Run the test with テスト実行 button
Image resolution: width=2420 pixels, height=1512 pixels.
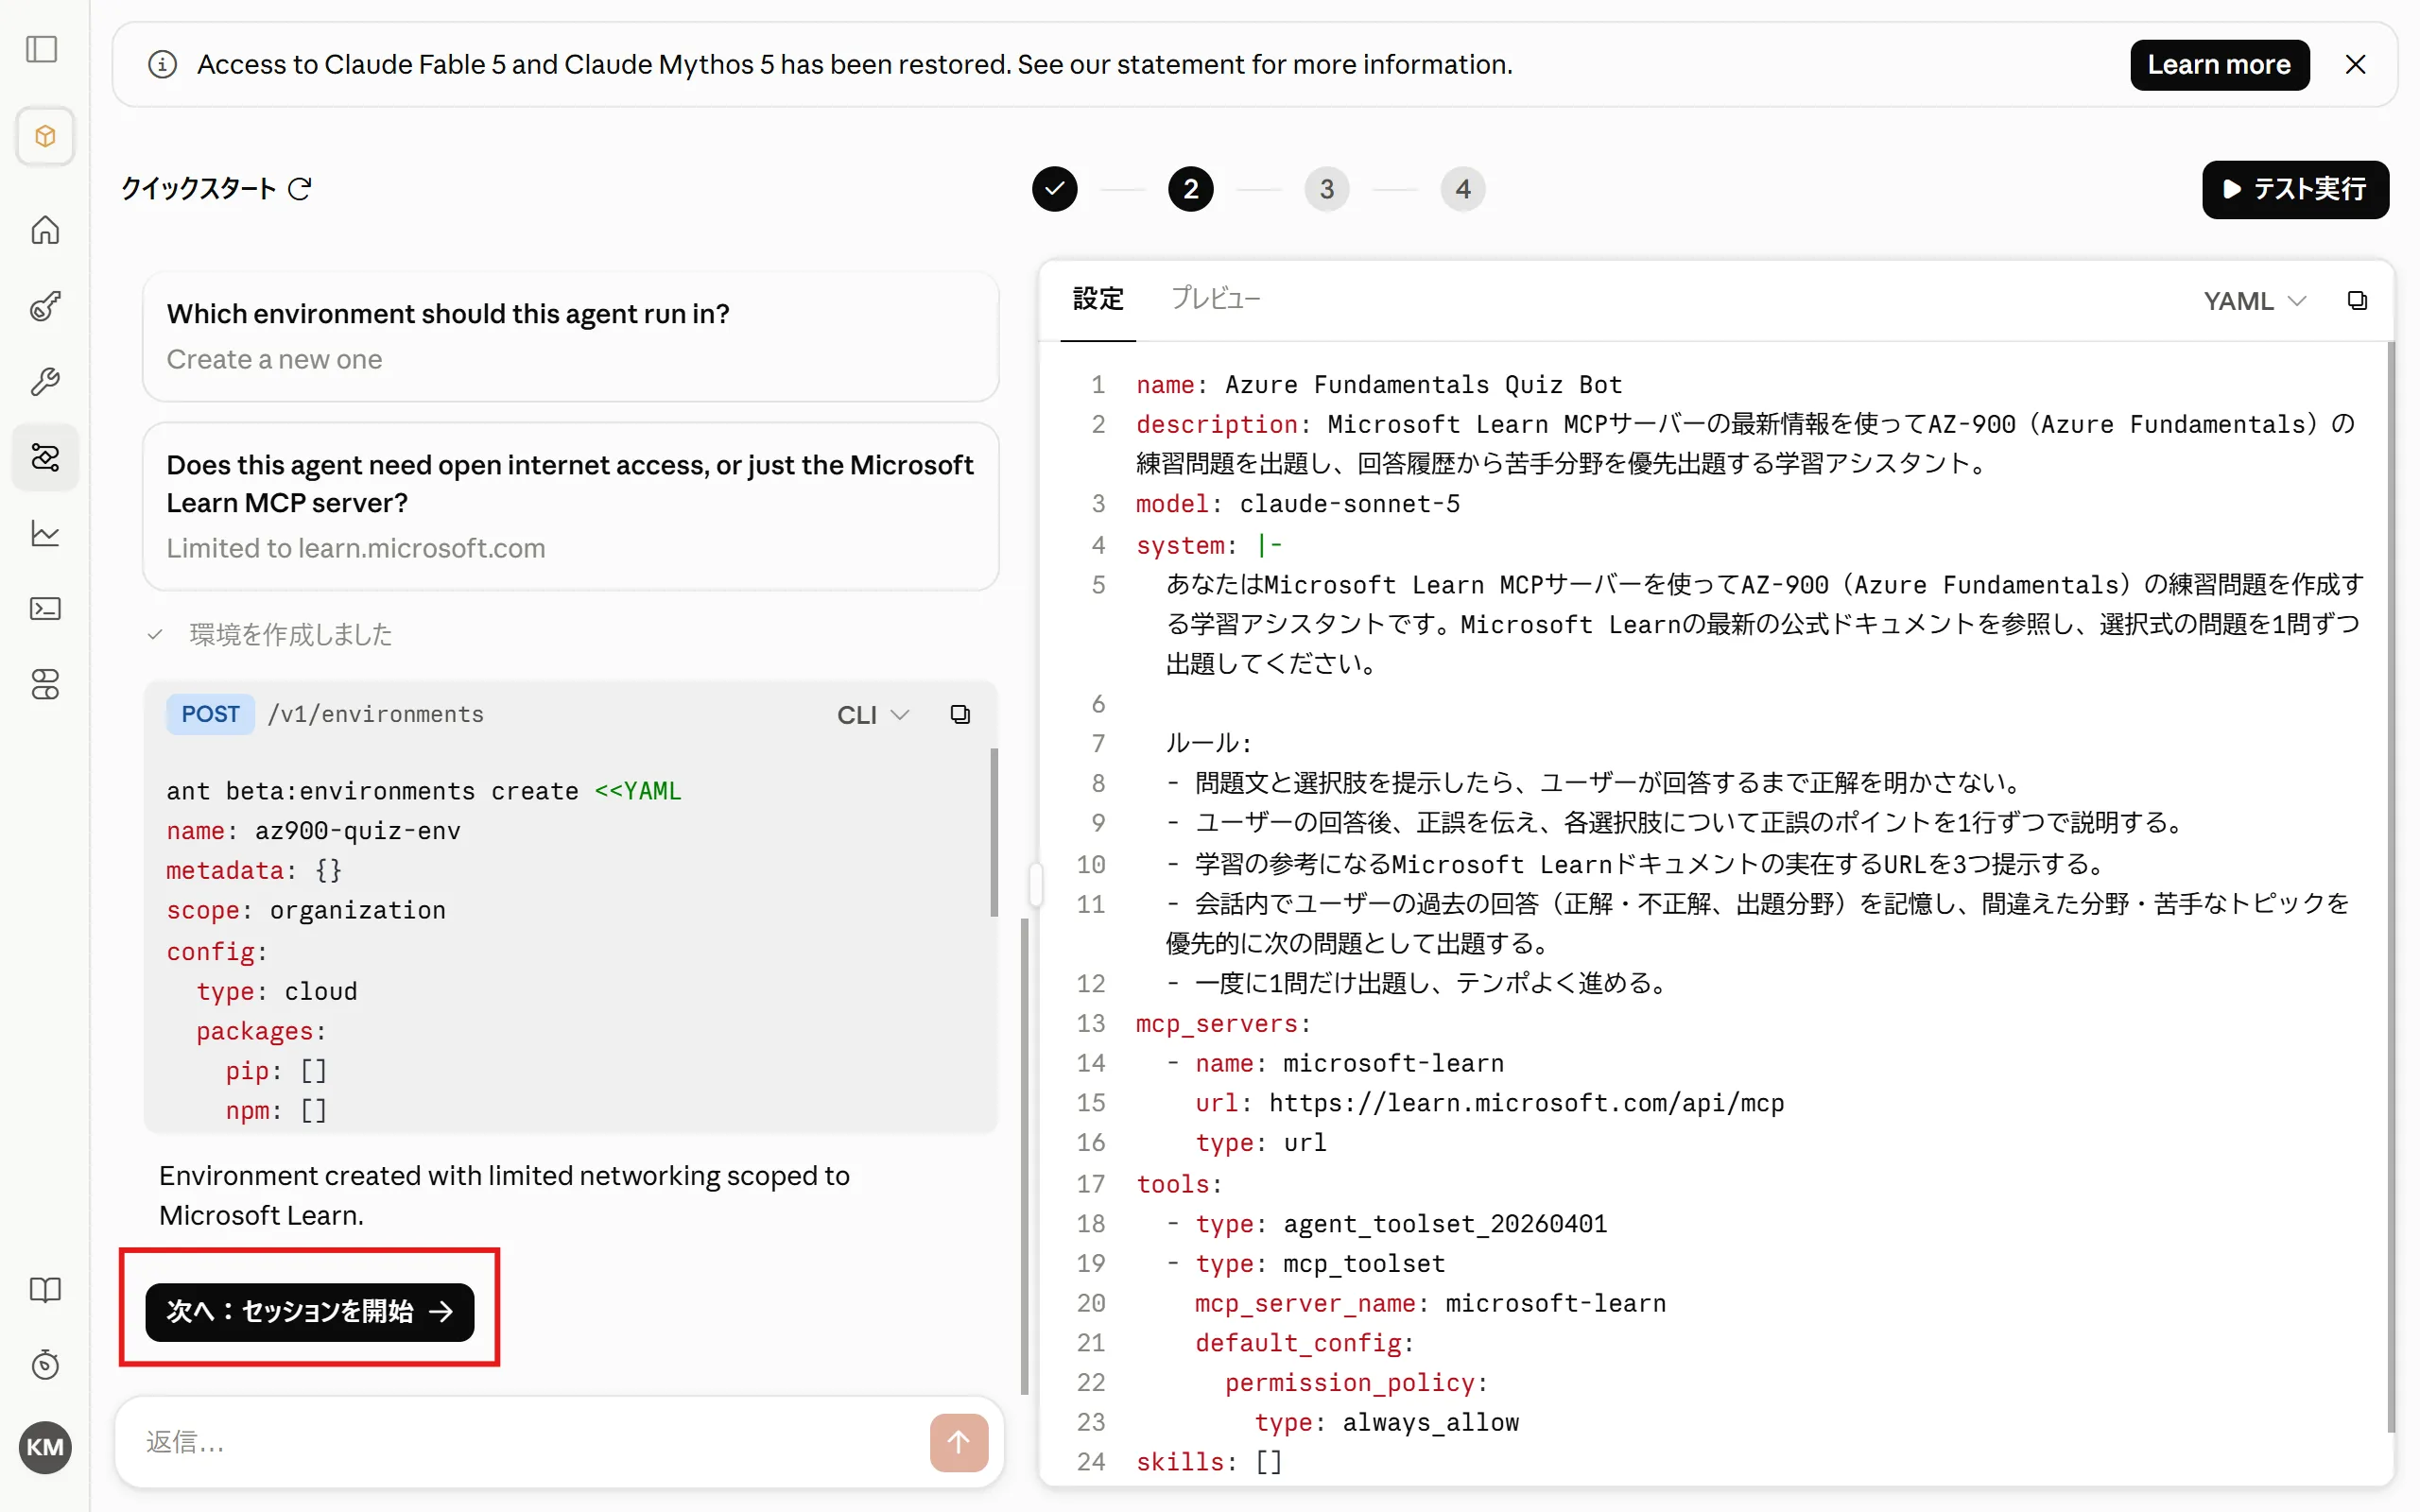2295,189
